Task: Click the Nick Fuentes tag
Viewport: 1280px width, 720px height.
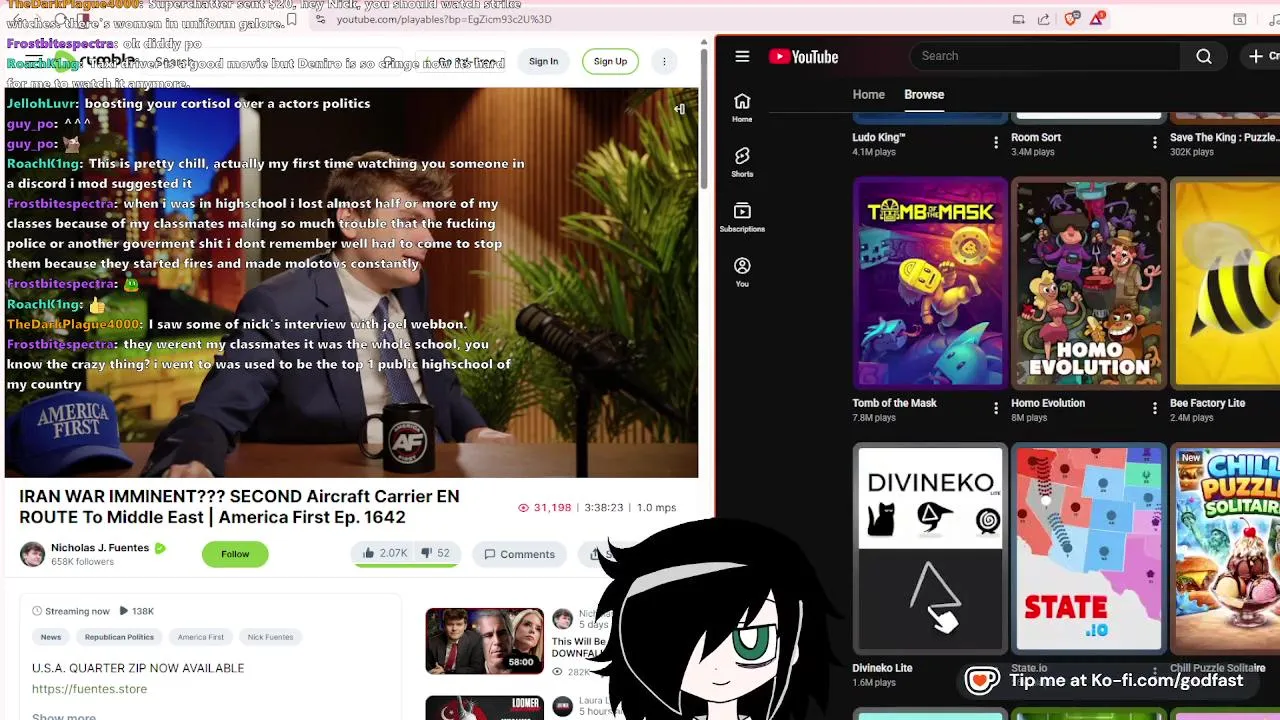Action: (x=270, y=637)
